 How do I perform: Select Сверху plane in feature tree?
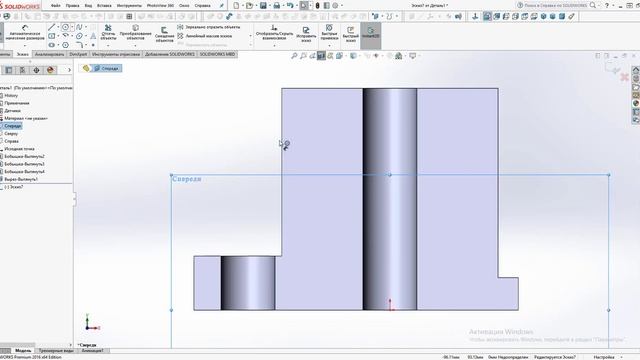pyautogui.click(x=11, y=133)
